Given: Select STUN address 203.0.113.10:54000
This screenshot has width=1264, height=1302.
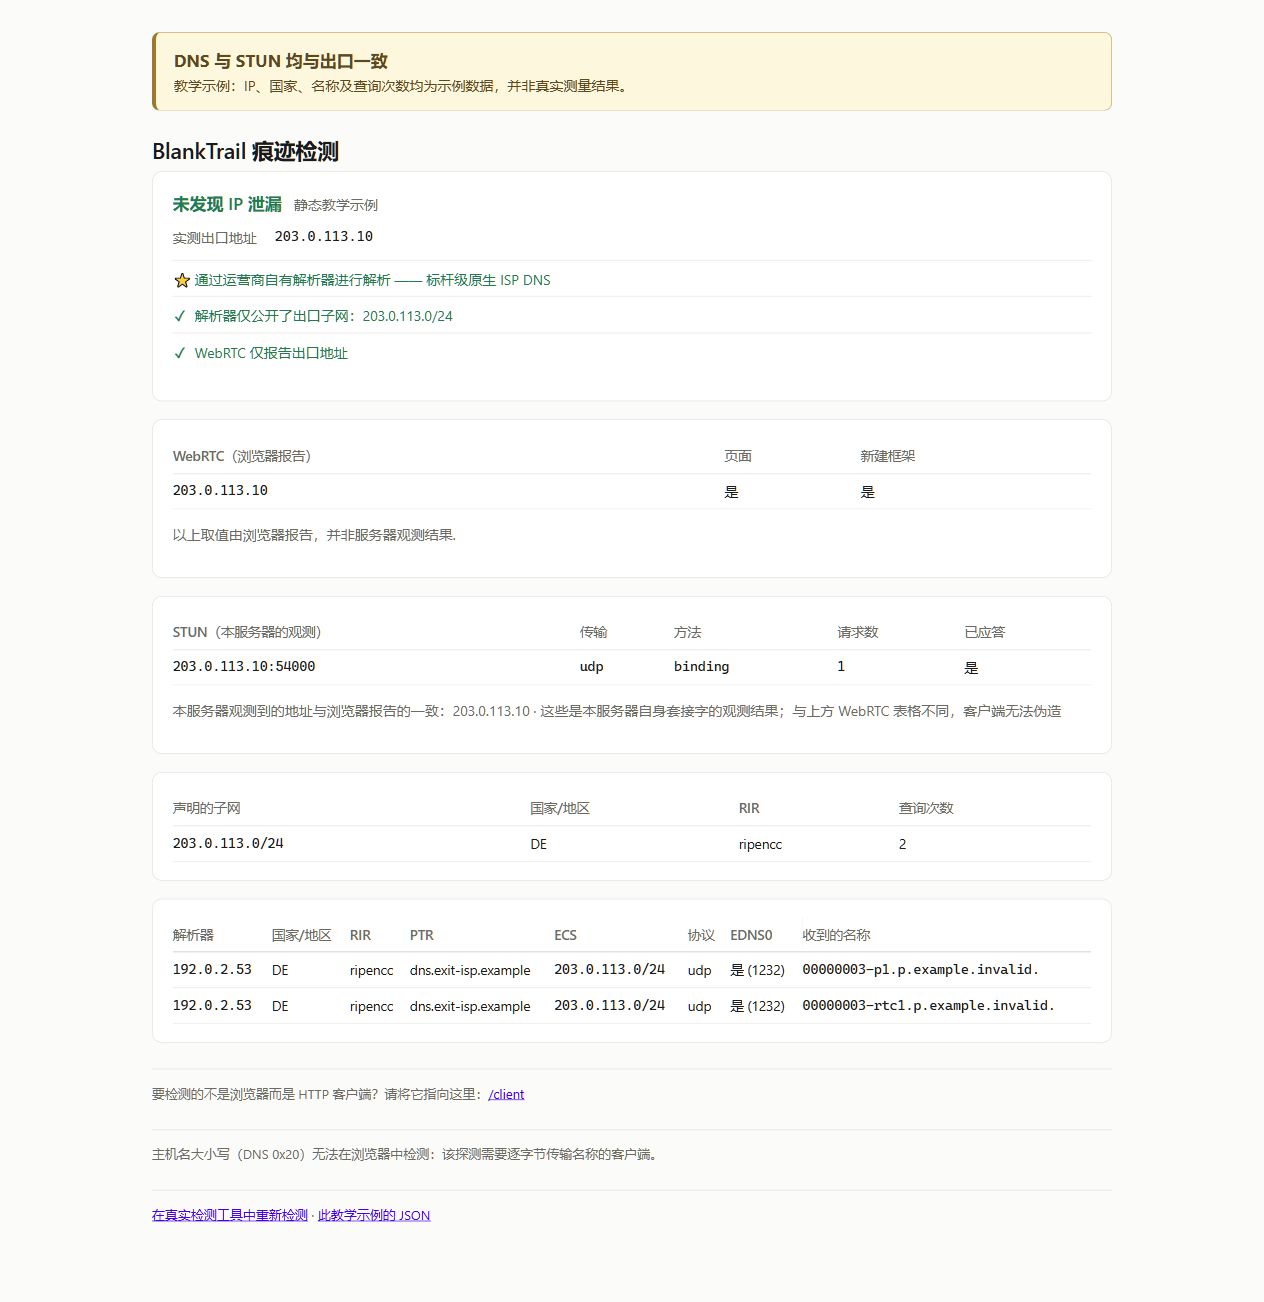Looking at the screenshot, I should (243, 667).
